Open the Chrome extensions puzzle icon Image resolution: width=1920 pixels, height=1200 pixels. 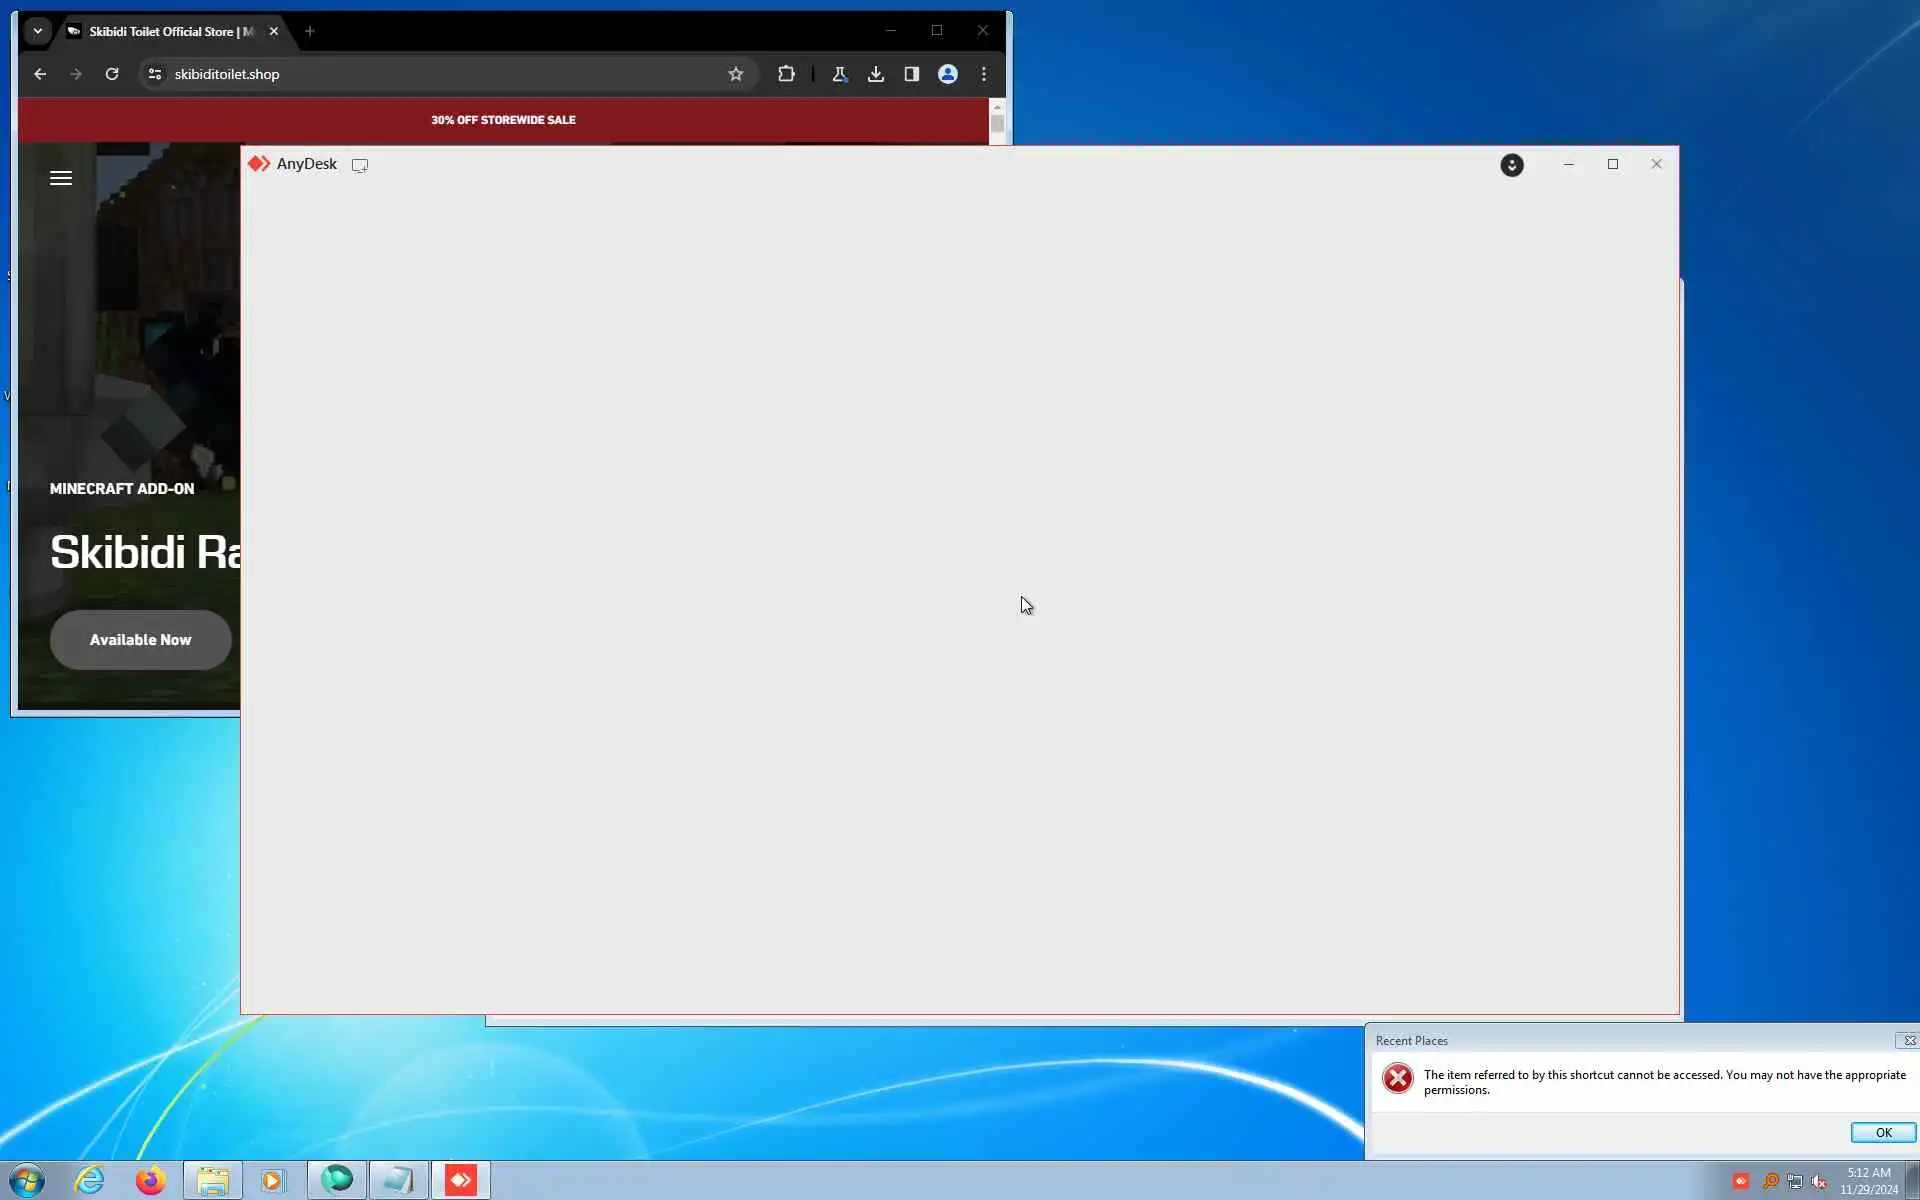[x=786, y=74]
